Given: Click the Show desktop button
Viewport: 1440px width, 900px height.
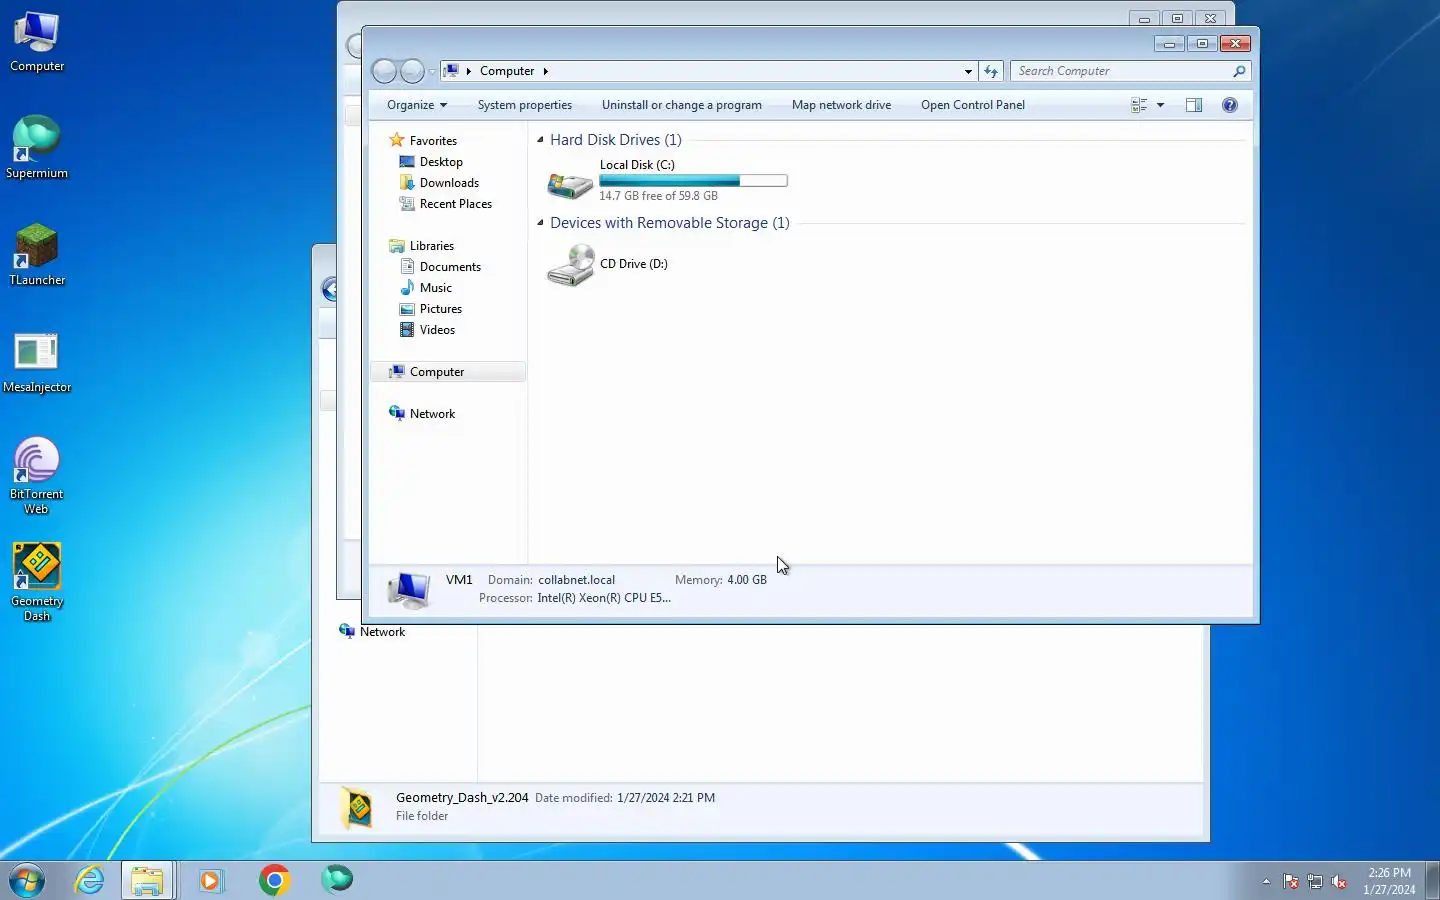Looking at the screenshot, I should [x=1432, y=880].
